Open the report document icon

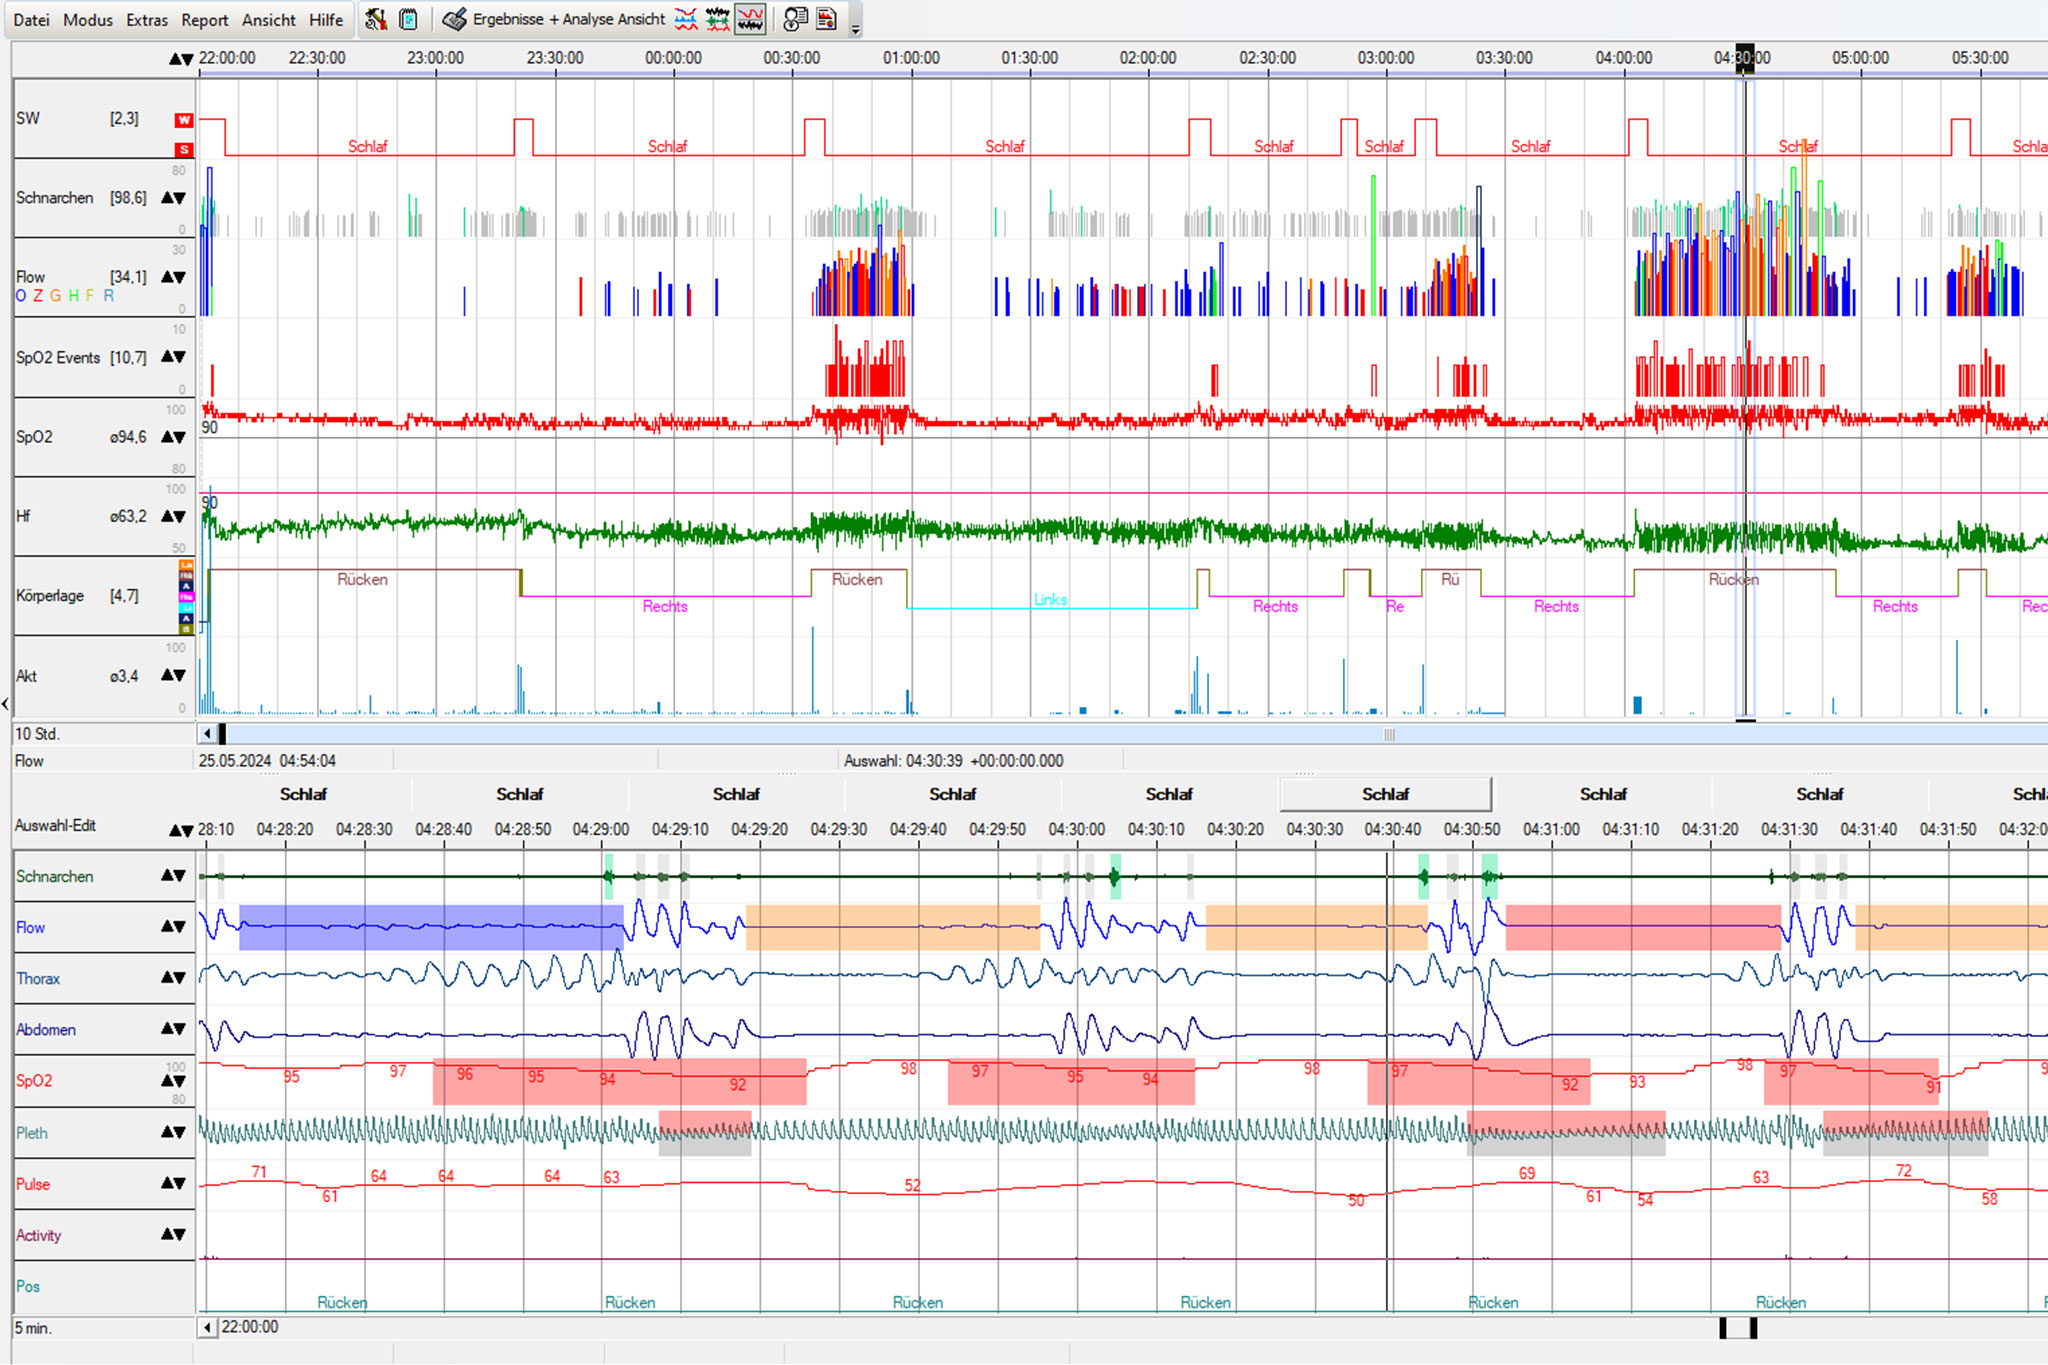[827, 19]
